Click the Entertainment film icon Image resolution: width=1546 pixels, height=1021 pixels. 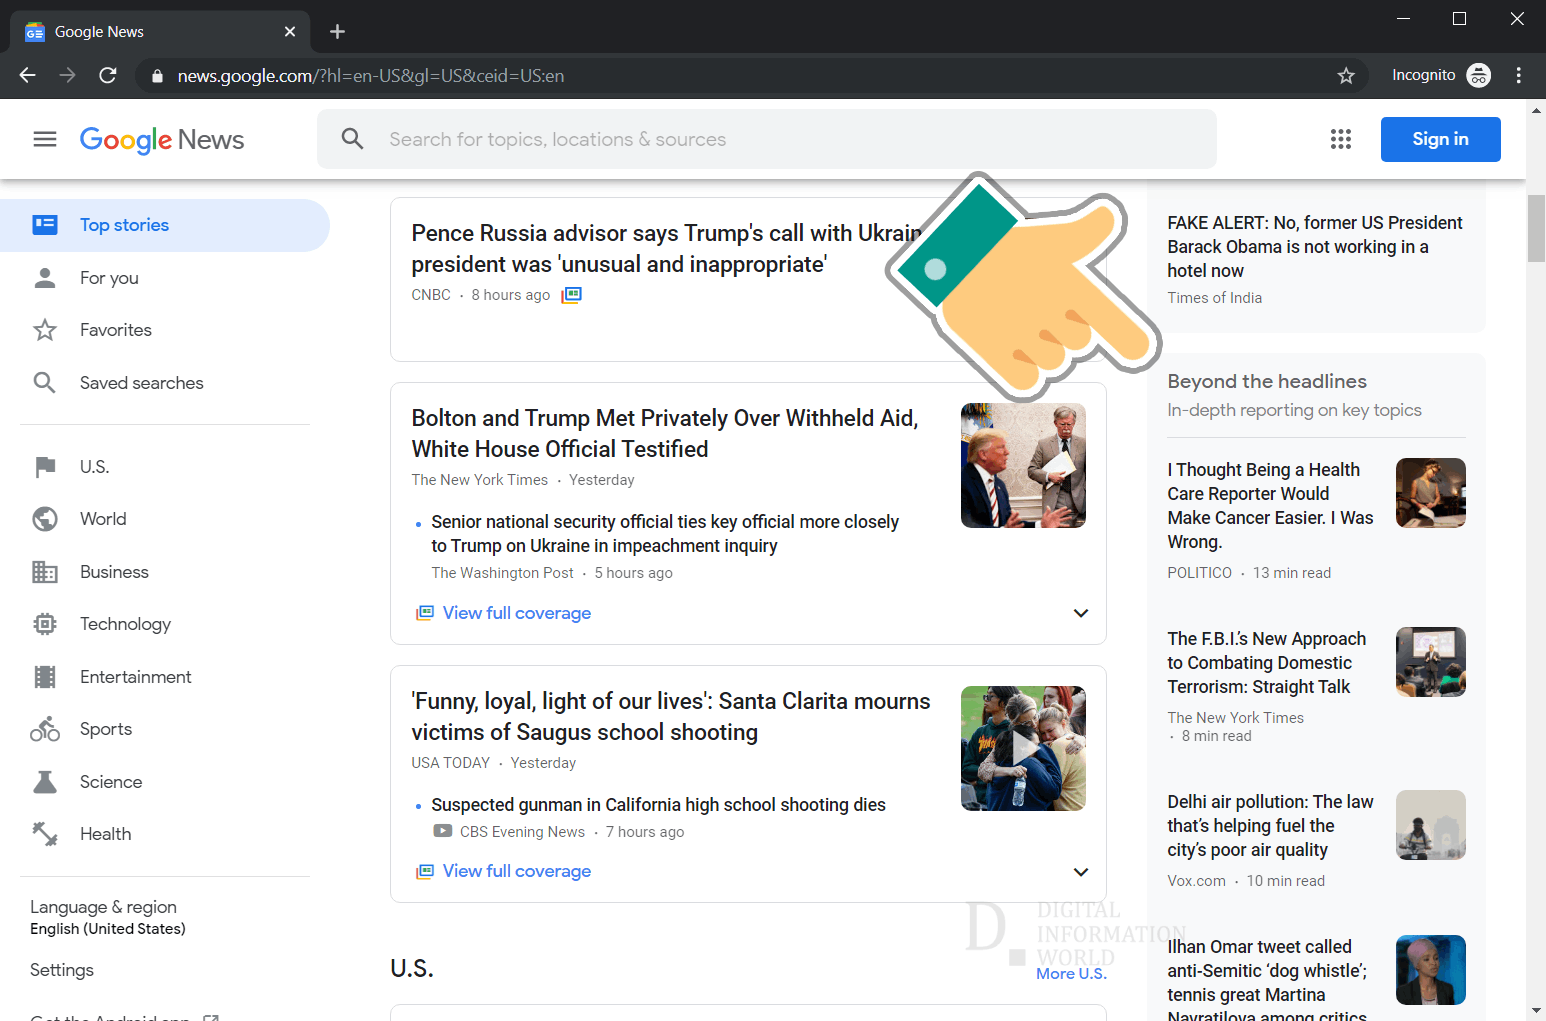point(45,677)
